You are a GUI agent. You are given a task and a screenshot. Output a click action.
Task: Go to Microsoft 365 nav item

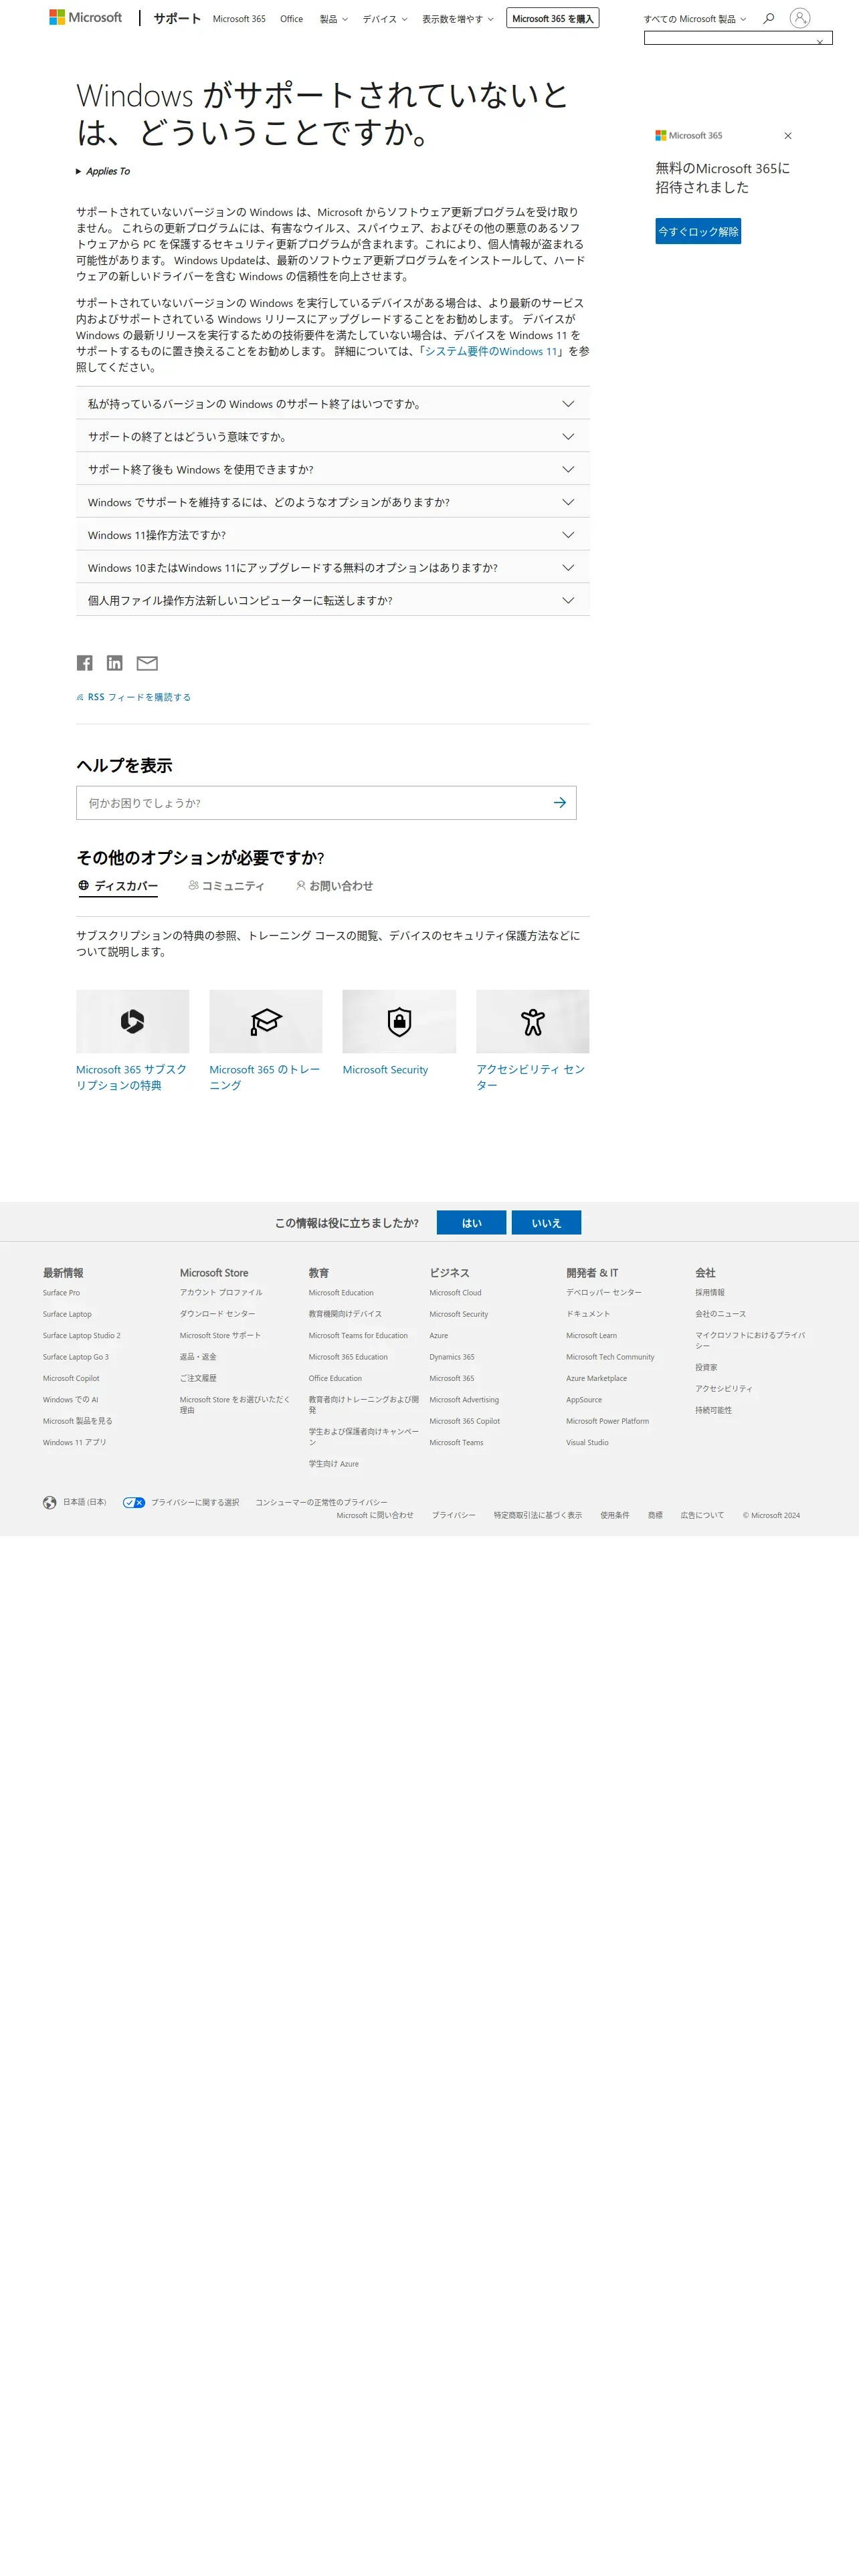(239, 19)
